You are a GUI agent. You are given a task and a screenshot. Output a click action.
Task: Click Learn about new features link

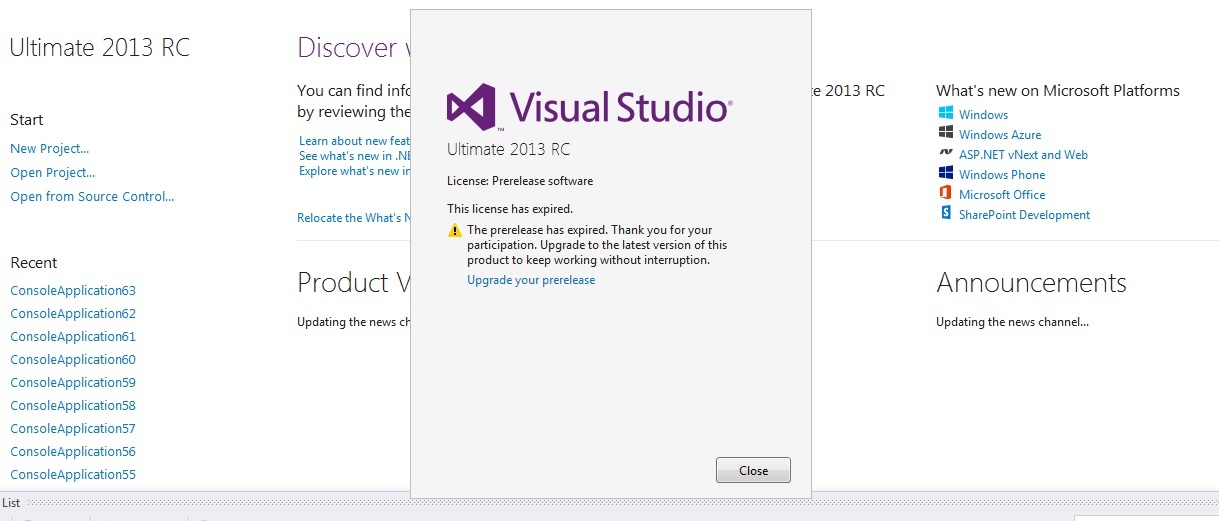[x=354, y=141]
